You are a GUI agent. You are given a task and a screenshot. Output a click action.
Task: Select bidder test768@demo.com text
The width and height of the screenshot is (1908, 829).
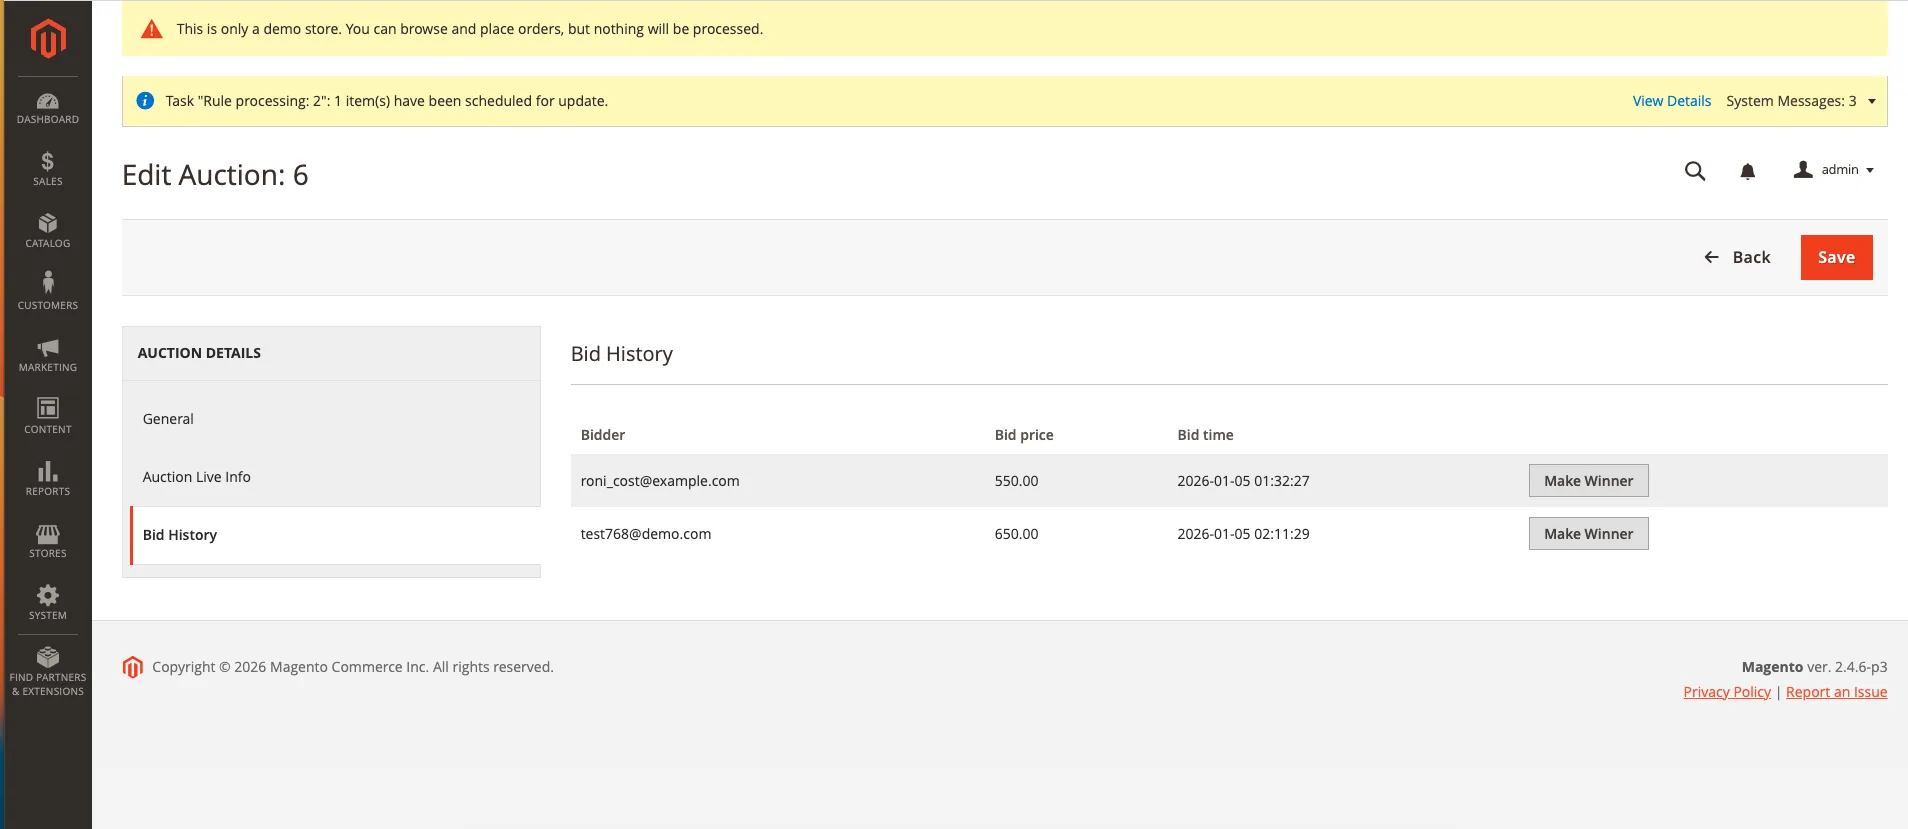(646, 534)
